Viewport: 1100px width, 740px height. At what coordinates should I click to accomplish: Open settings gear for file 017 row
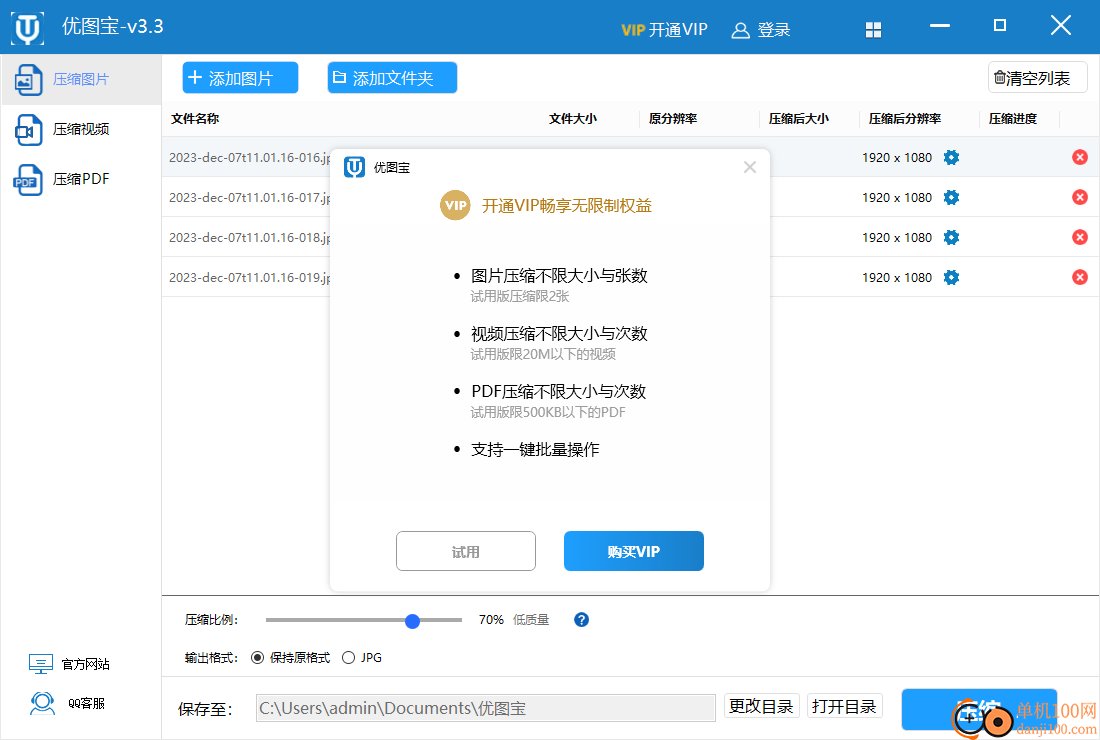[x=951, y=198]
